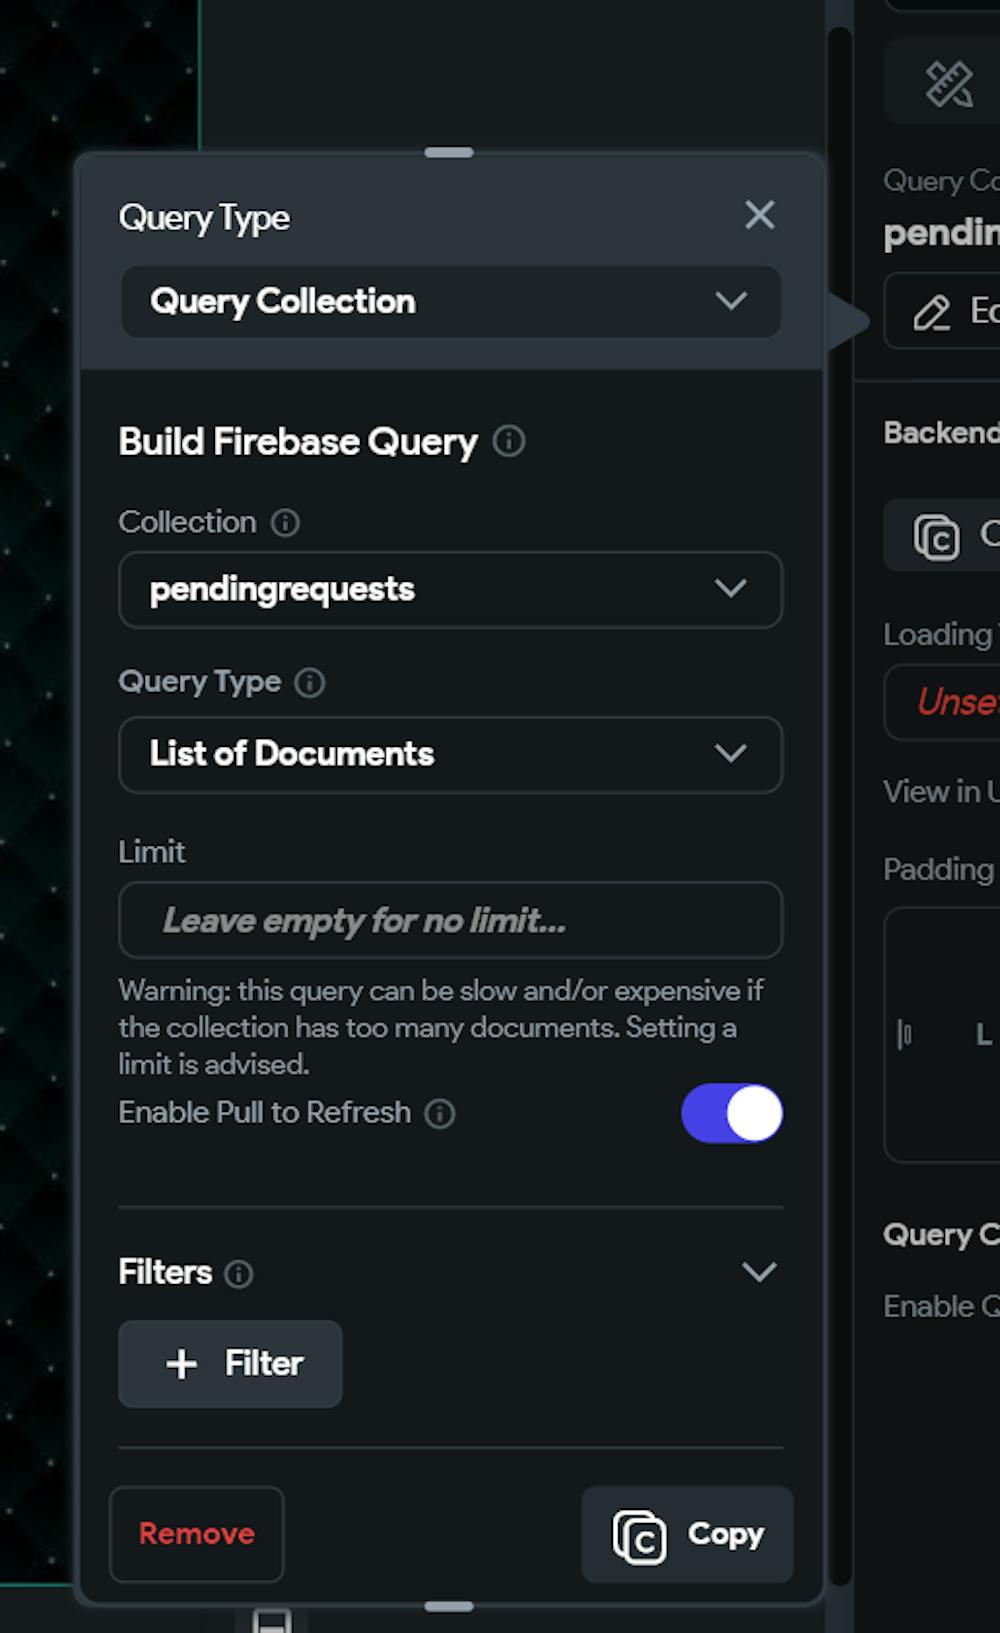Image resolution: width=1000 pixels, height=1633 pixels.
Task: Close the Query Type popup
Action: [760, 215]
